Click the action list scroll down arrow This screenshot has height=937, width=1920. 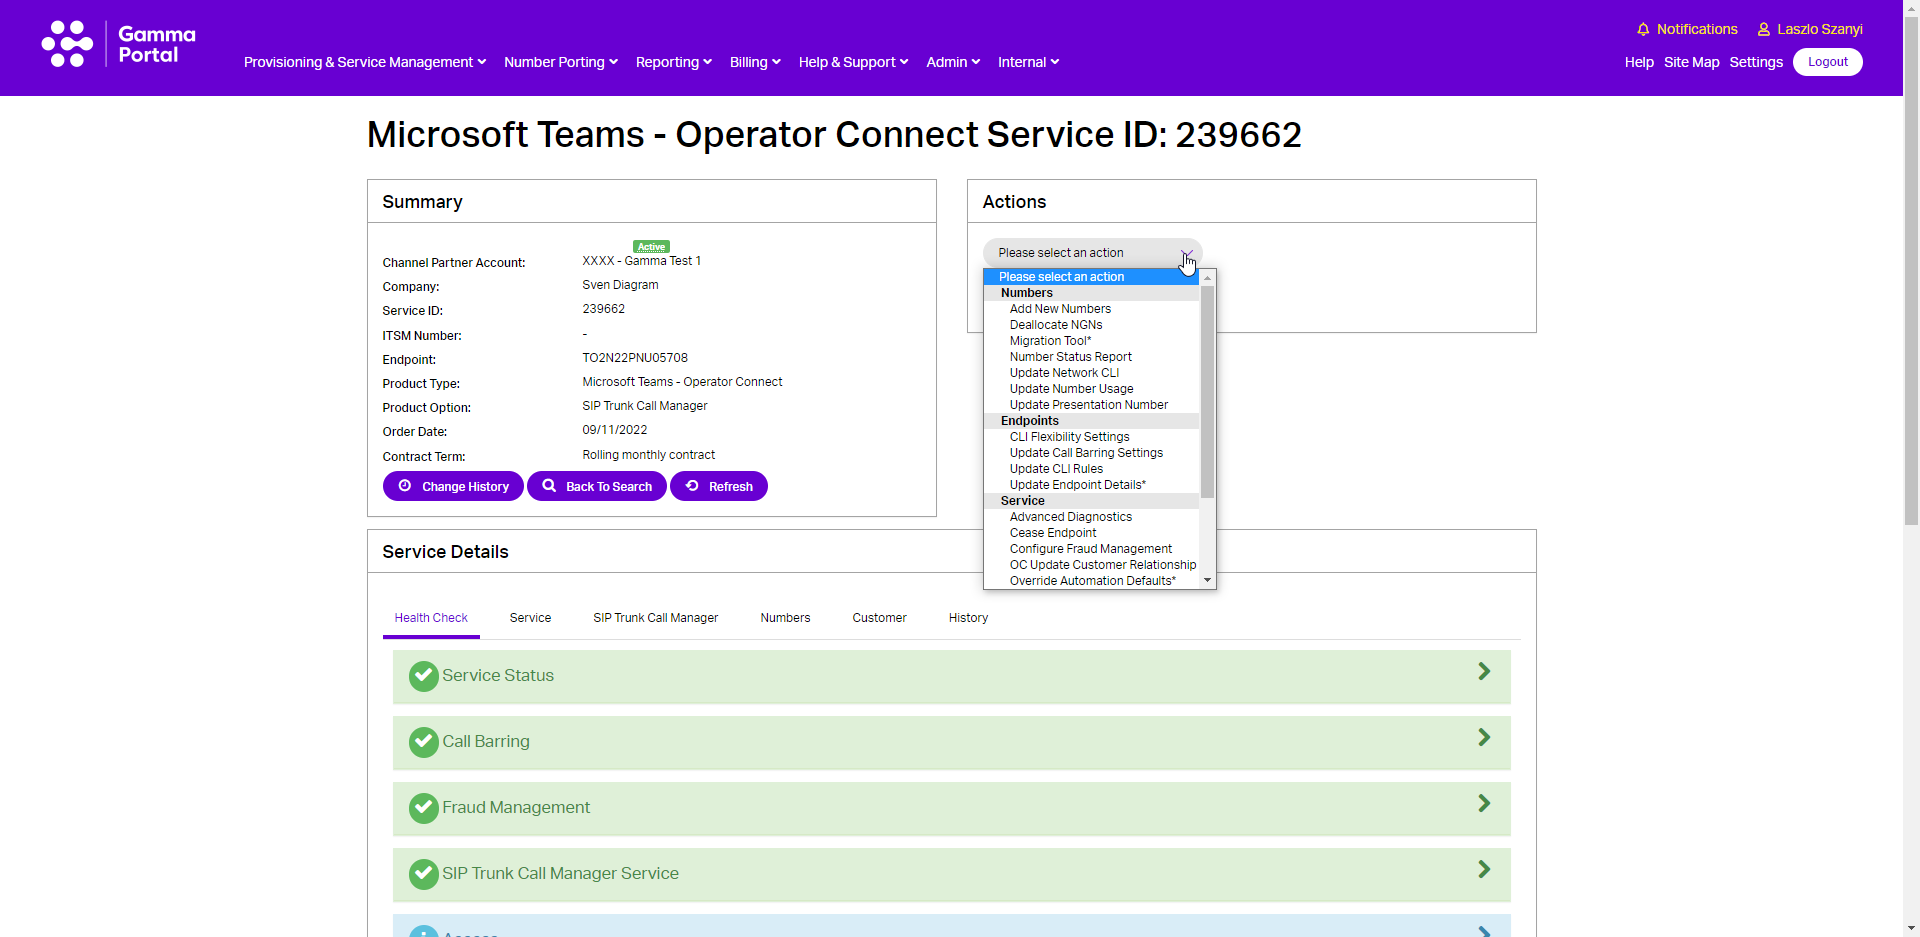1208,581
